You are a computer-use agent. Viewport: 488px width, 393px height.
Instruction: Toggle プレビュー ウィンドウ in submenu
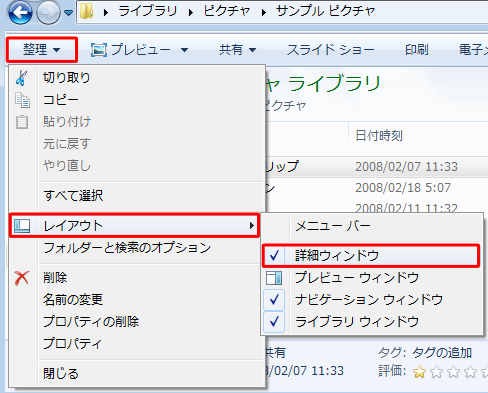(372, 278)
